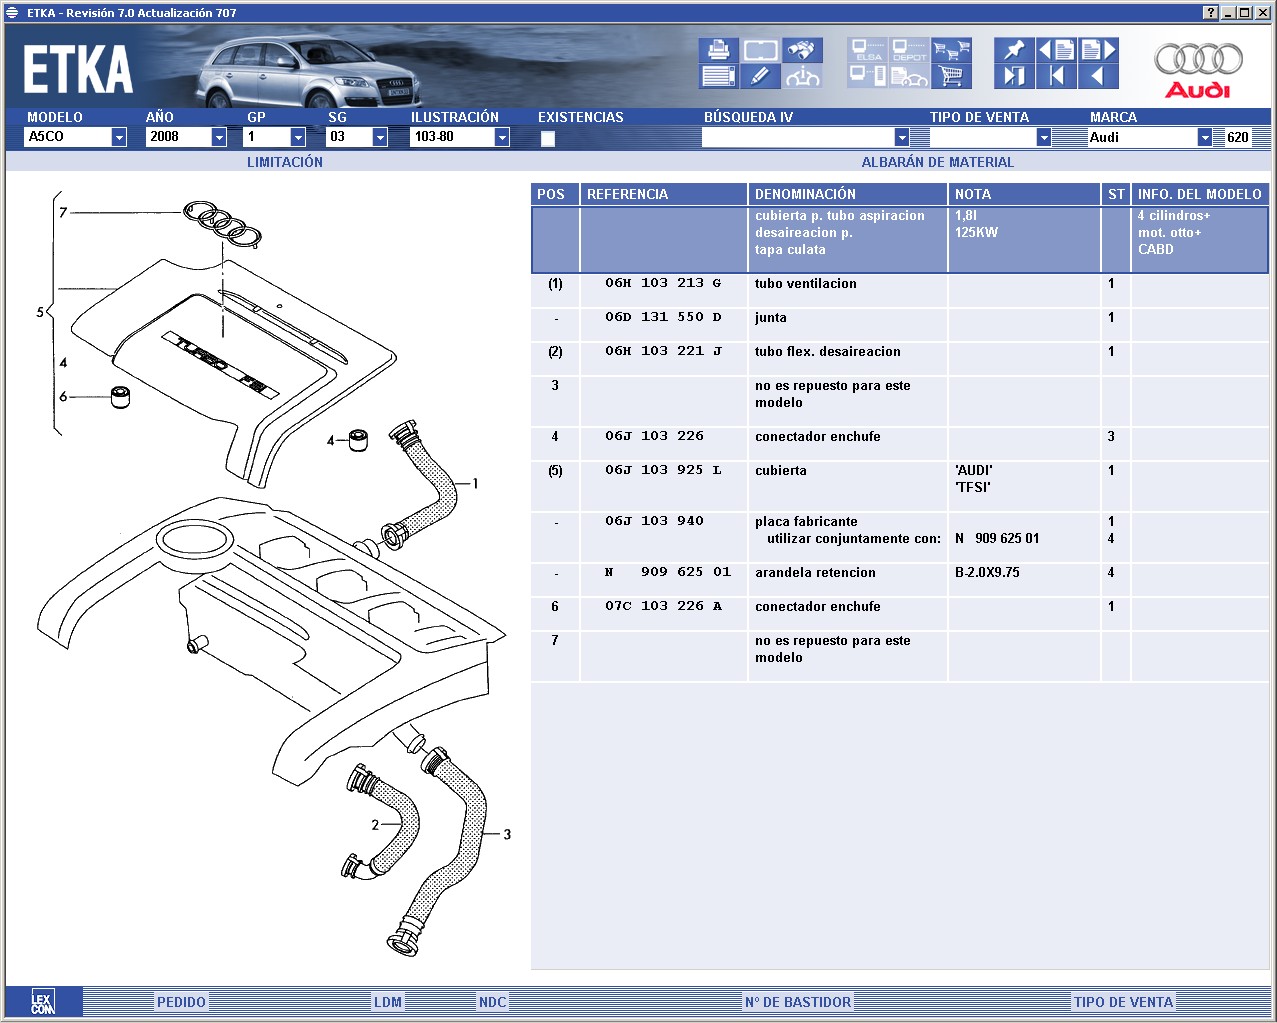Click the REFERENCIA column header

click(664, 194)
